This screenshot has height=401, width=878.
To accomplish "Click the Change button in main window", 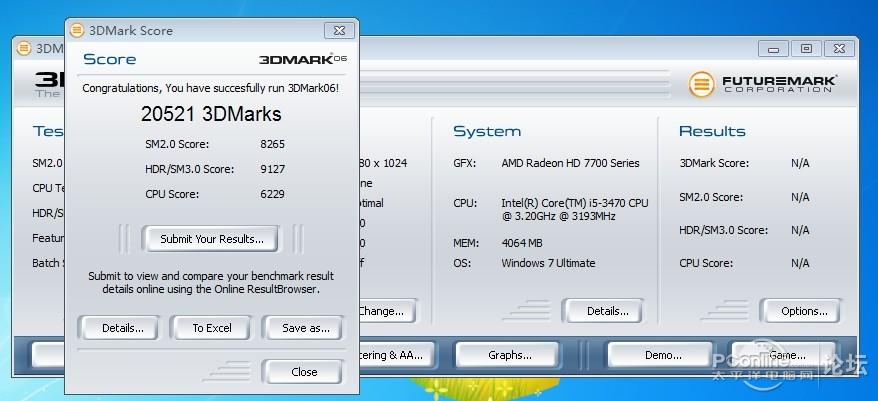I will [386, 311].
